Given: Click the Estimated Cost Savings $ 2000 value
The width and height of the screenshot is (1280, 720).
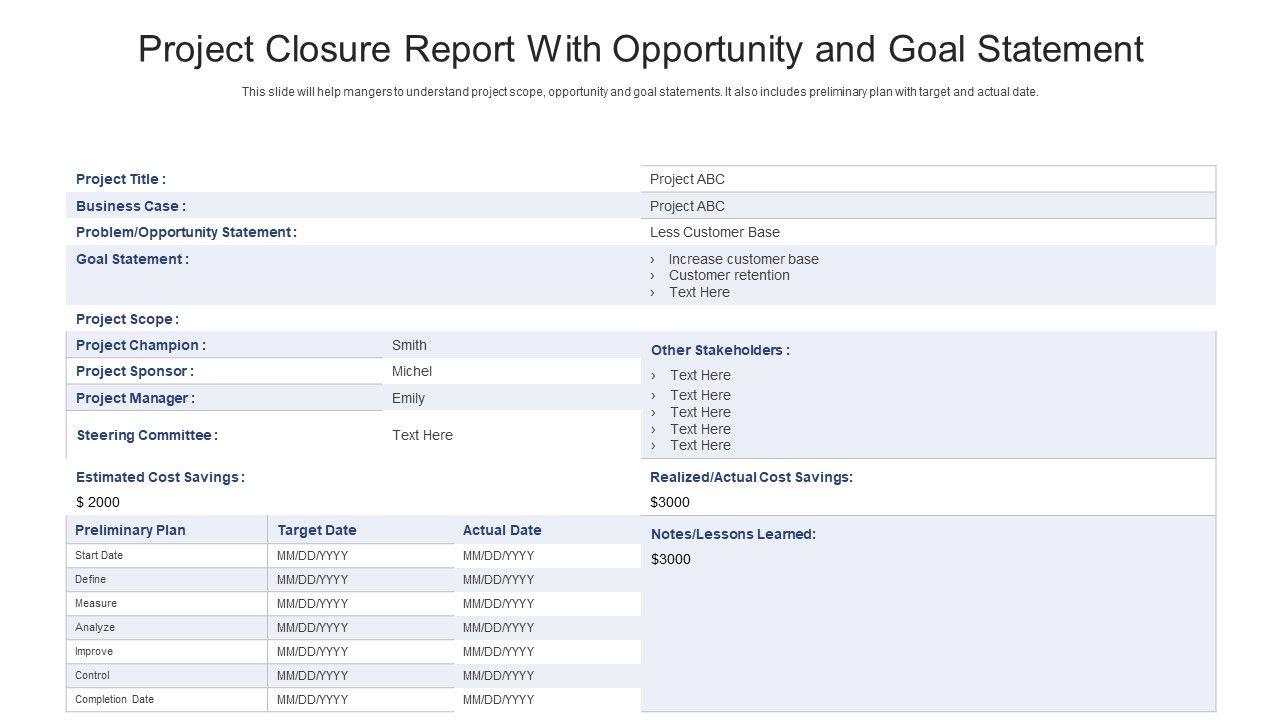Looking at the screenshot, I should point(98,502).
